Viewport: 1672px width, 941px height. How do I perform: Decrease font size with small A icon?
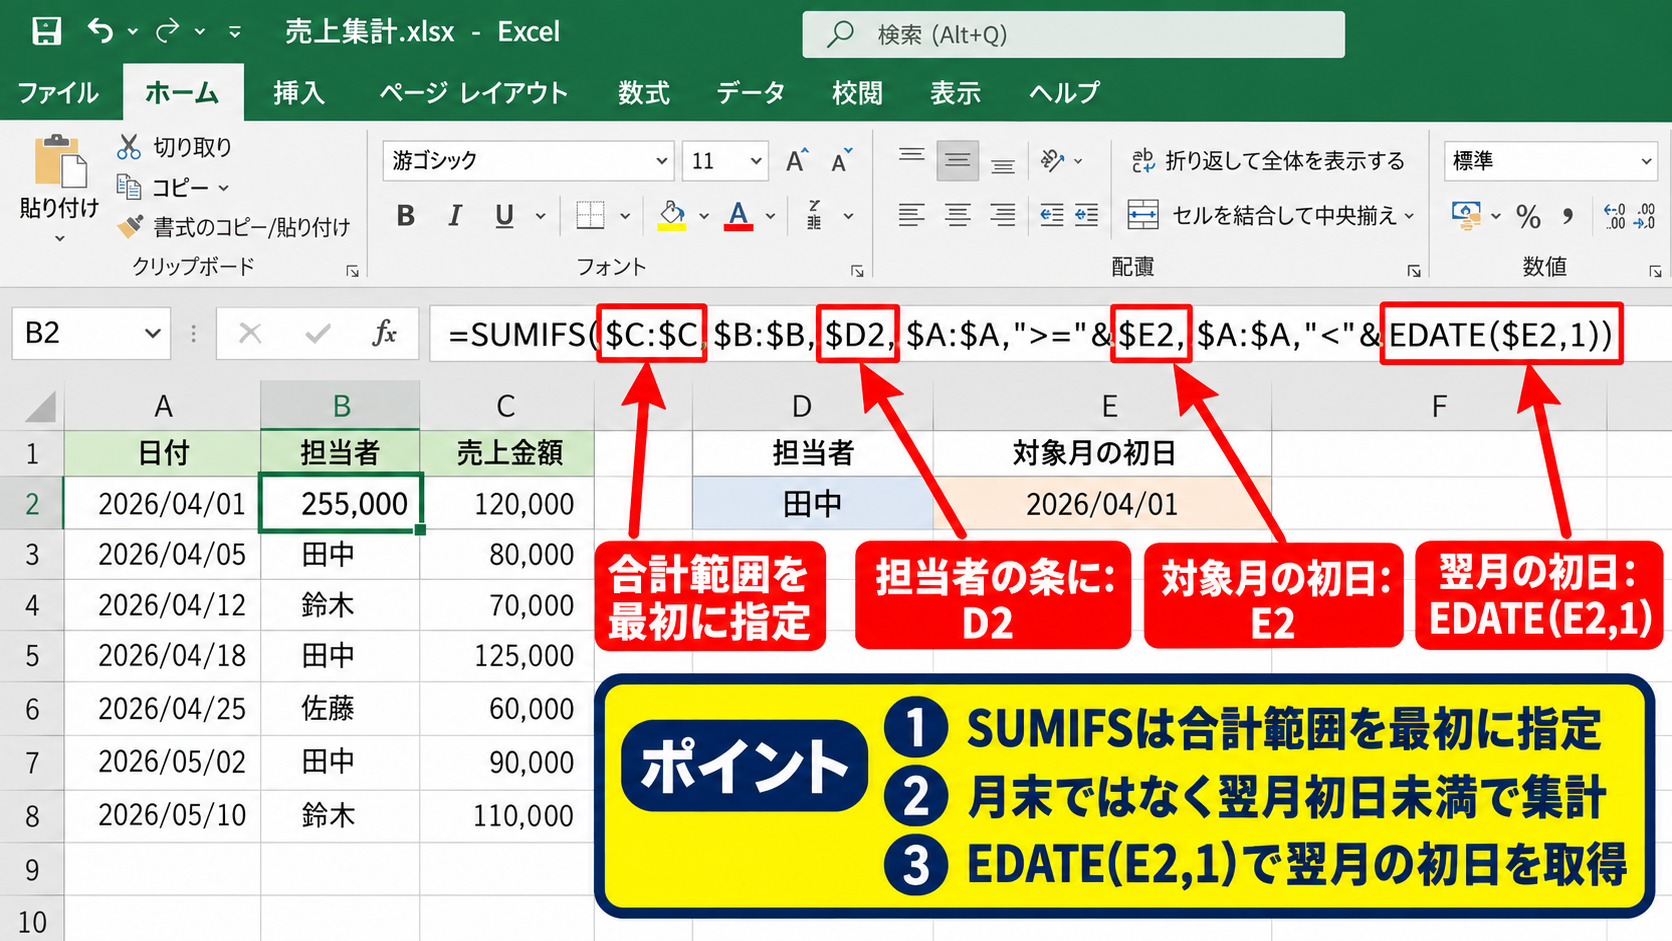(x=842, y=160)
